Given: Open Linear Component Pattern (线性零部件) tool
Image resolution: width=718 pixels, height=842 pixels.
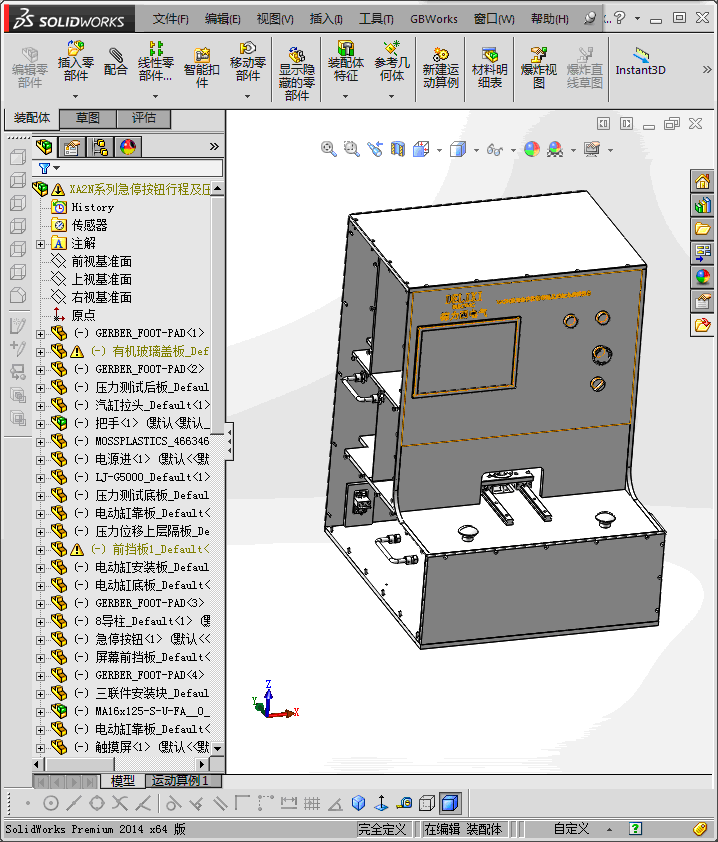Looking at the screenshot, I should pos(155,61).
